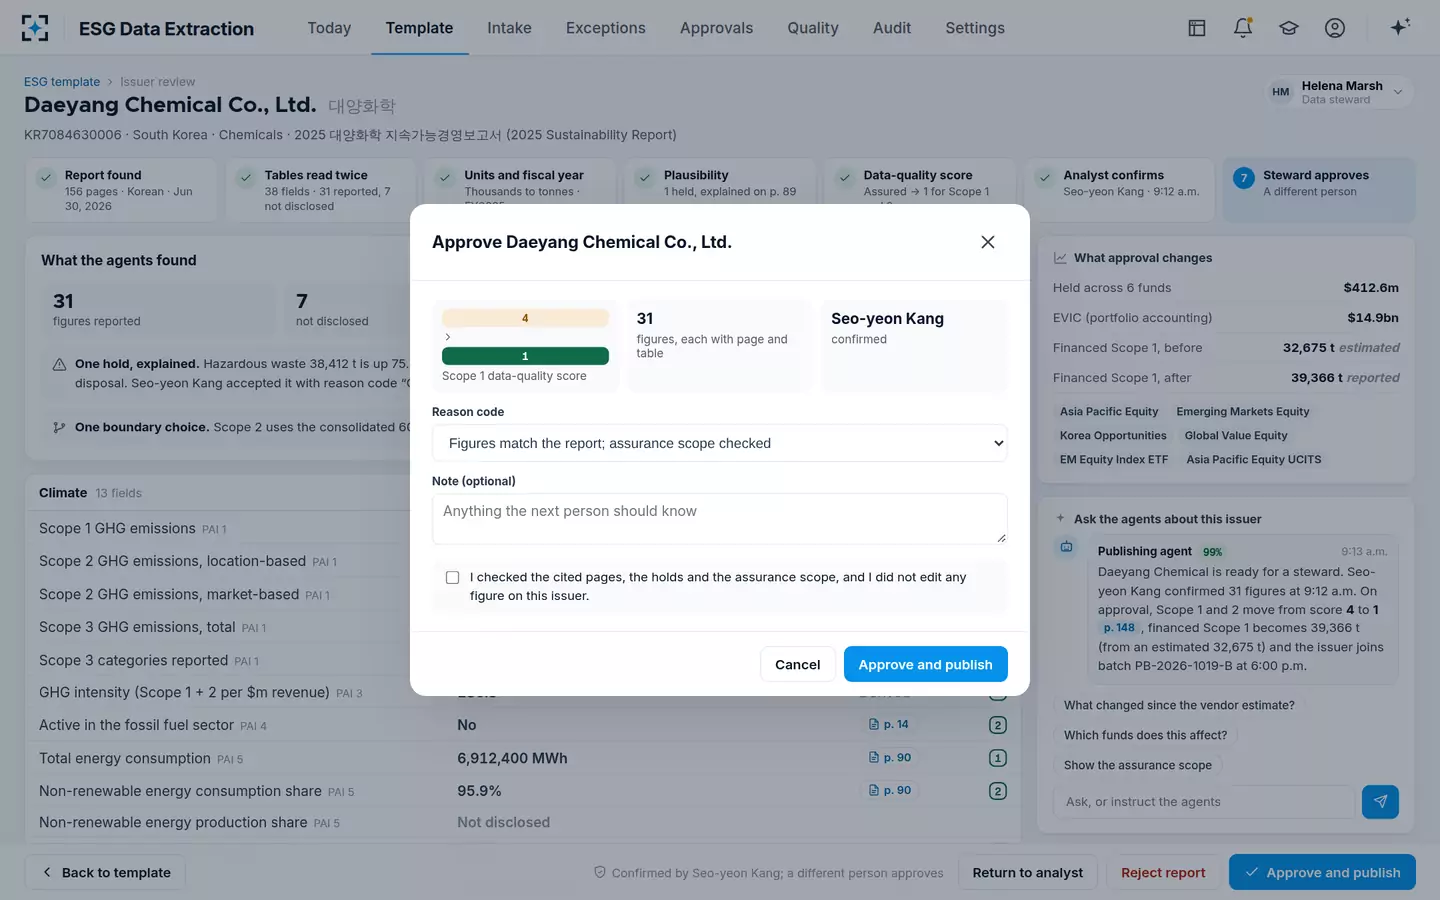Open the account profile icon

1335,28
